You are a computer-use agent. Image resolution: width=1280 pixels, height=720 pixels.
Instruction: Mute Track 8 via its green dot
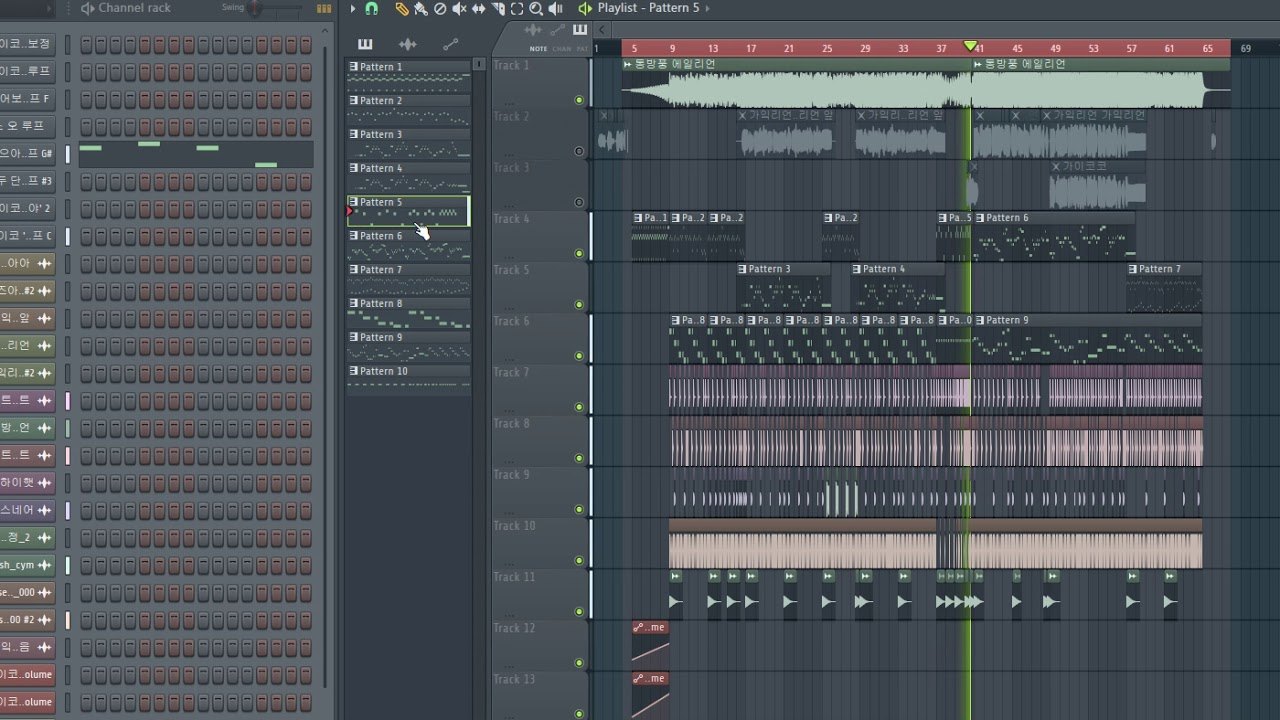click(579, 458)
